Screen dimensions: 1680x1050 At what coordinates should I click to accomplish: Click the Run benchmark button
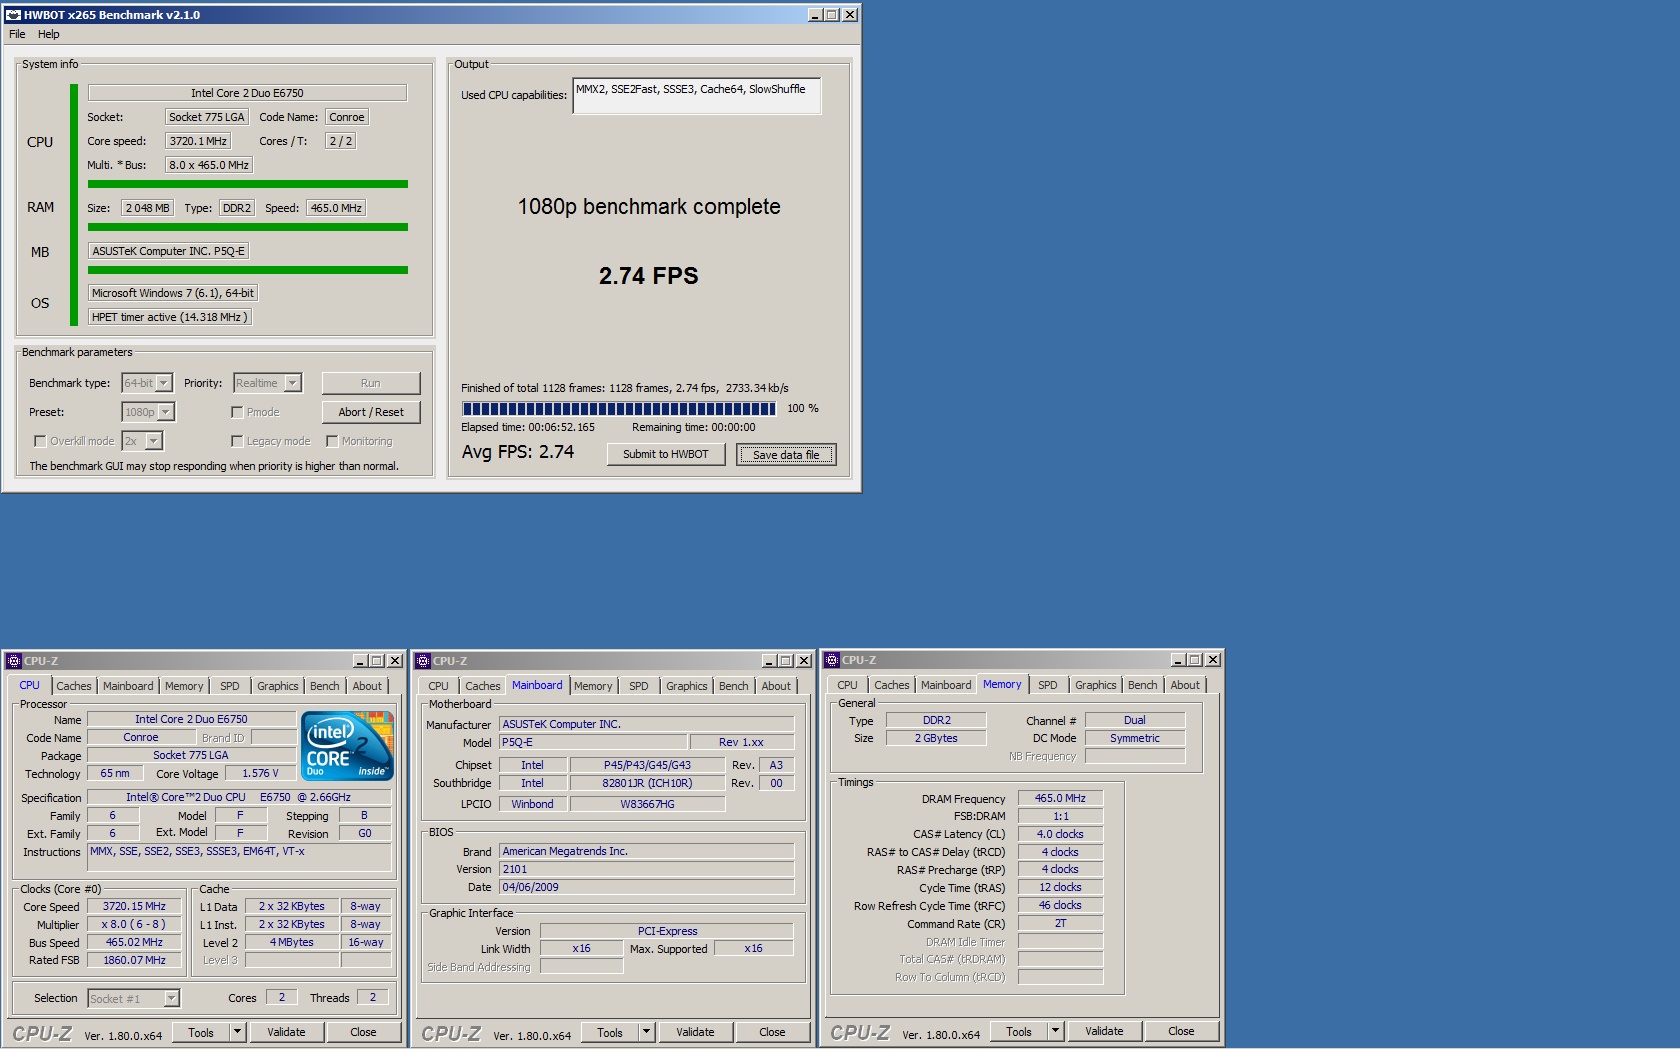click(x=371, y=383)
